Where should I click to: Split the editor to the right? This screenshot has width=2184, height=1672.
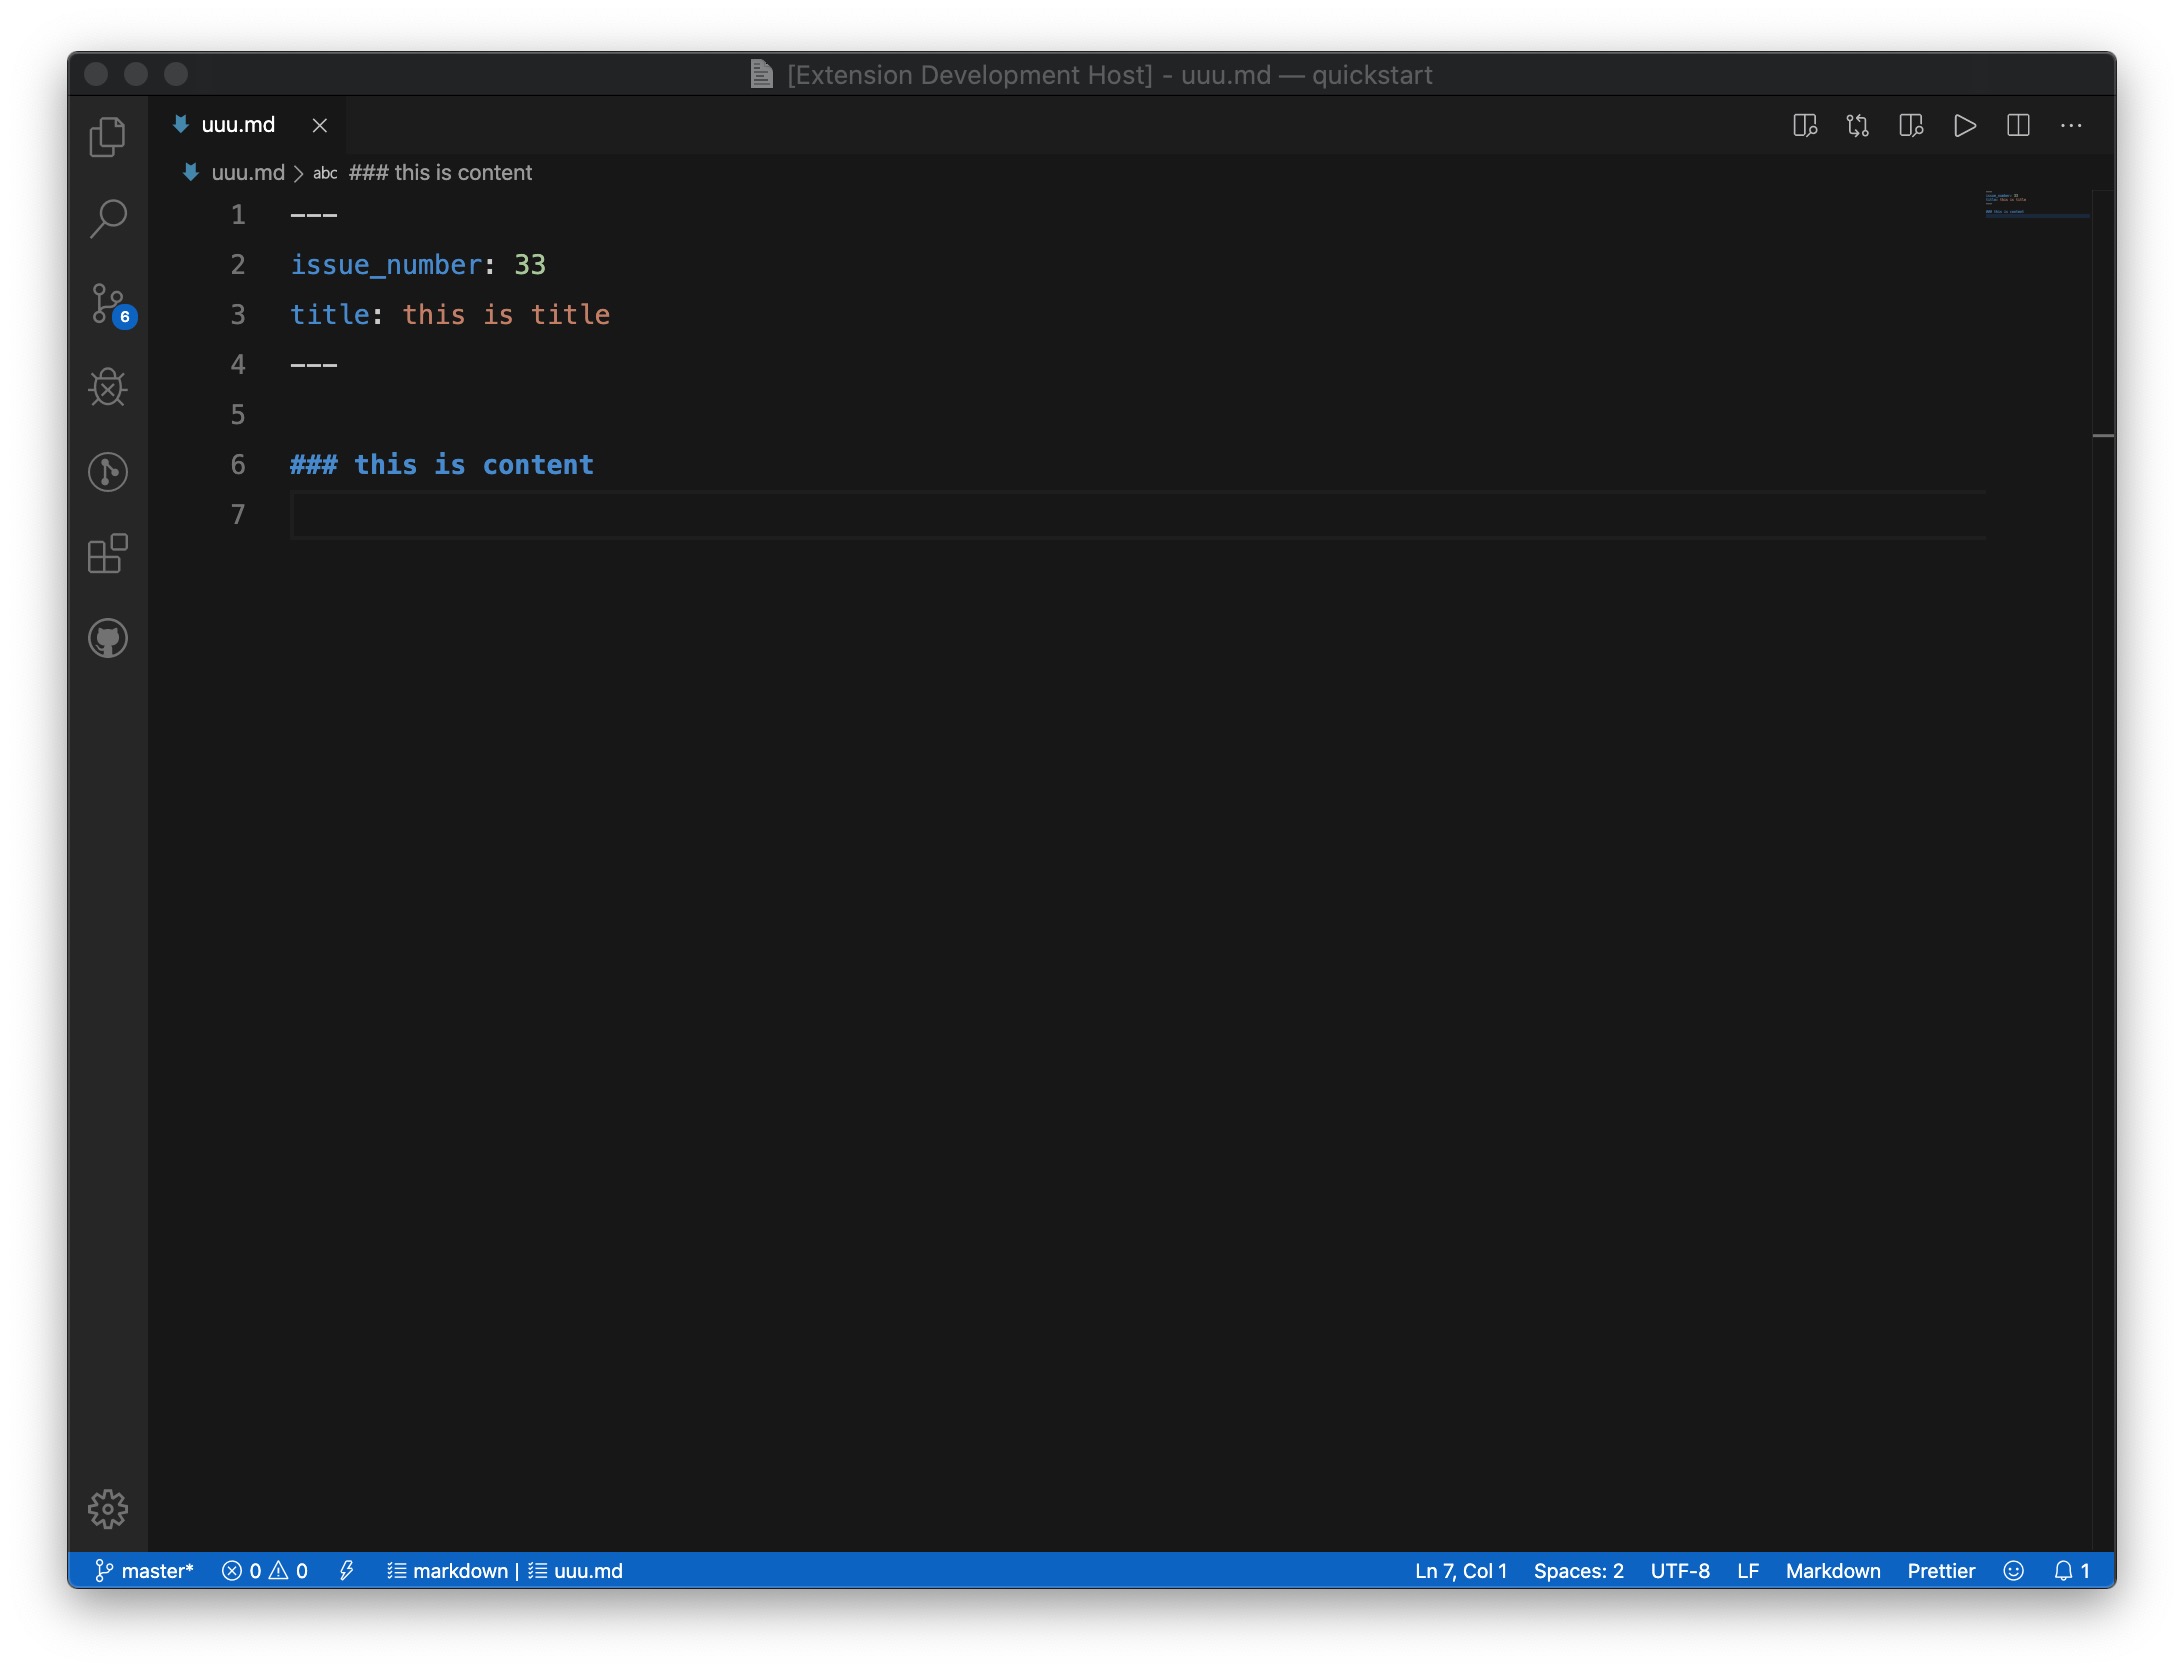pos(2018,126)
